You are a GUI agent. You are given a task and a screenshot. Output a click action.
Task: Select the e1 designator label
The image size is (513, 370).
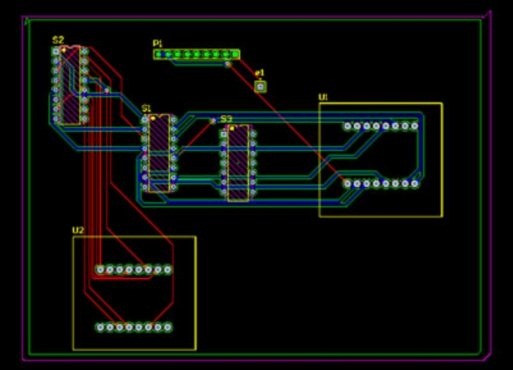tap(259, 73)
